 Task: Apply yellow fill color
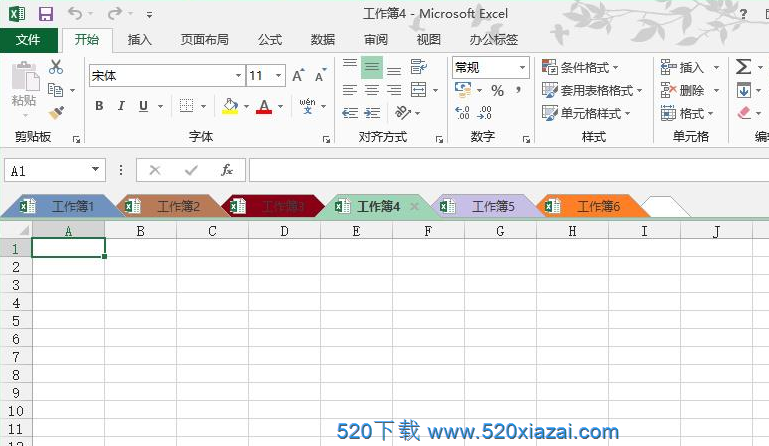coord(230,105)
